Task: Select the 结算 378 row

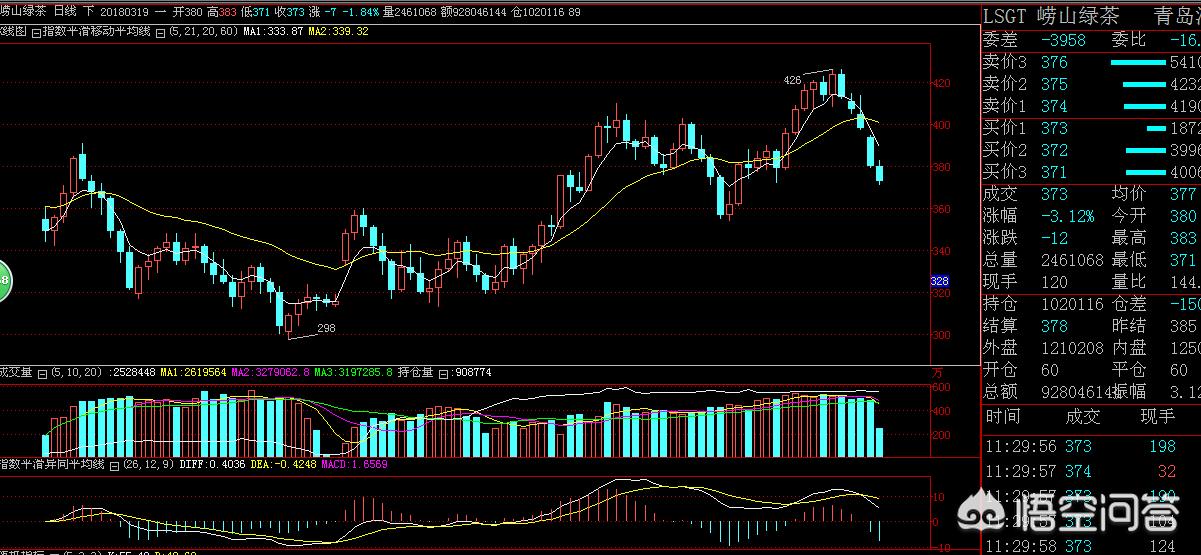Action: pos(1027,326)
